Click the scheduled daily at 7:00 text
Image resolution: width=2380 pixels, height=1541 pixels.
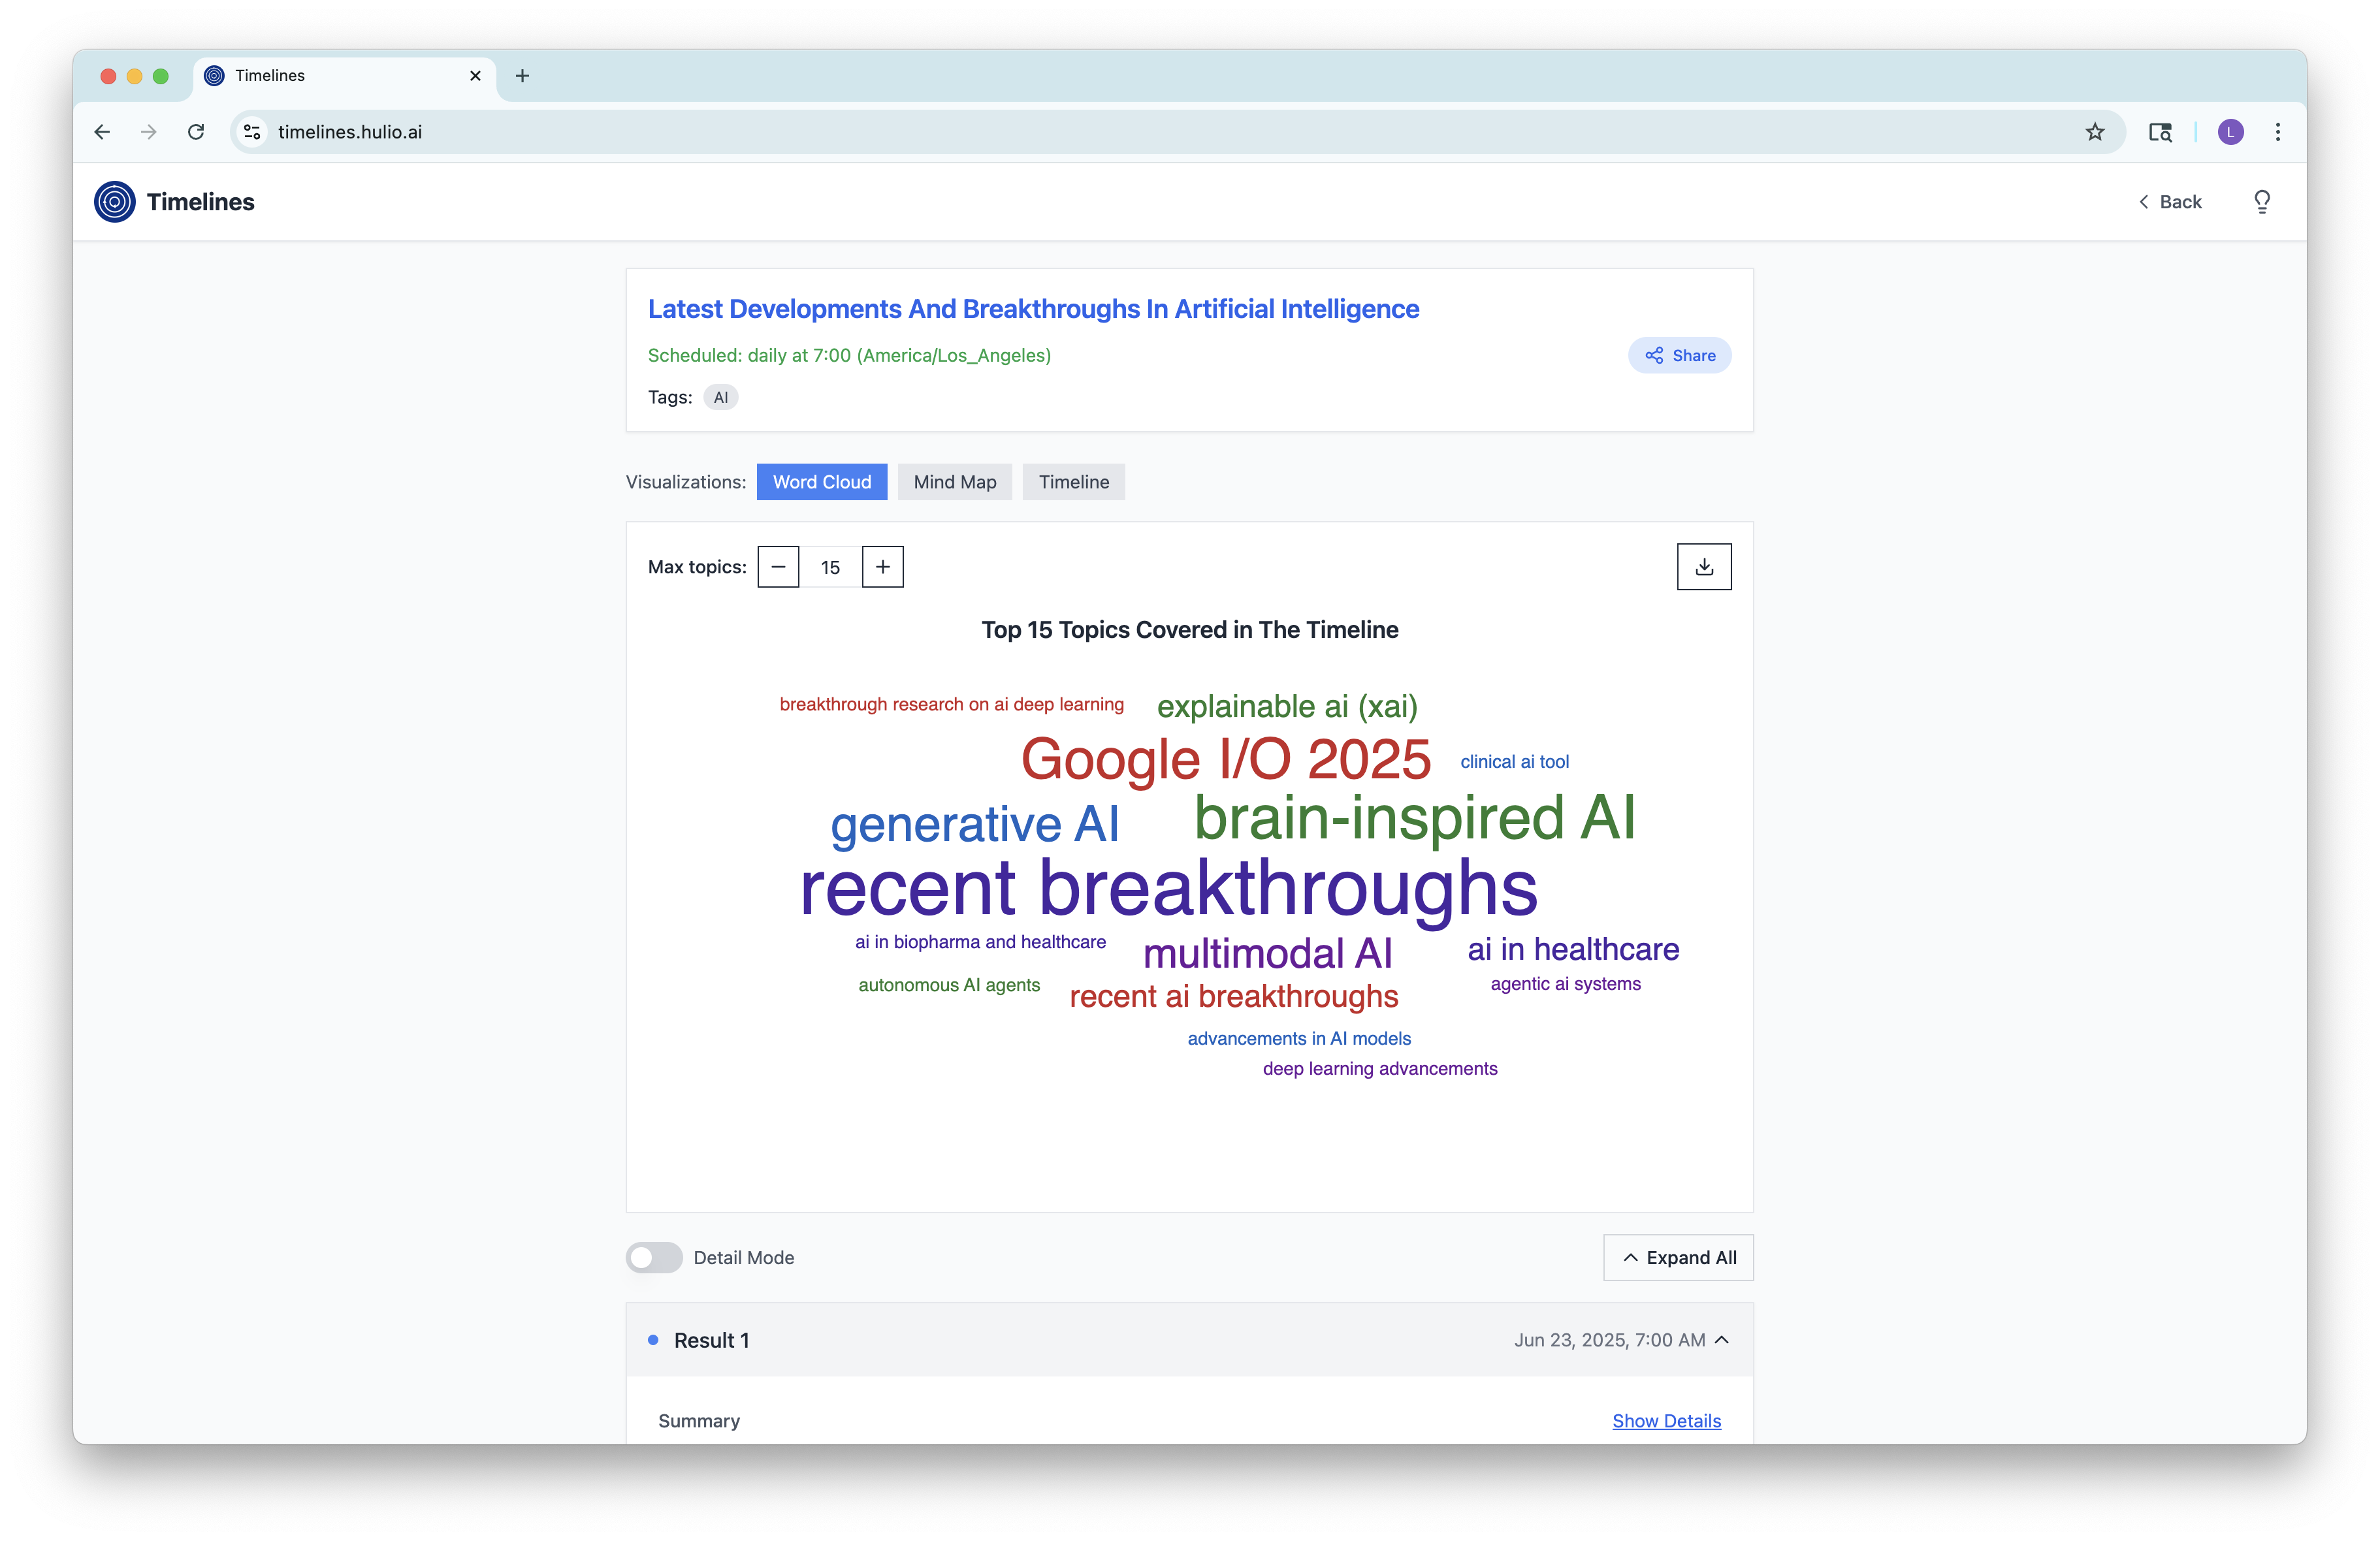(x=849, y=356)
